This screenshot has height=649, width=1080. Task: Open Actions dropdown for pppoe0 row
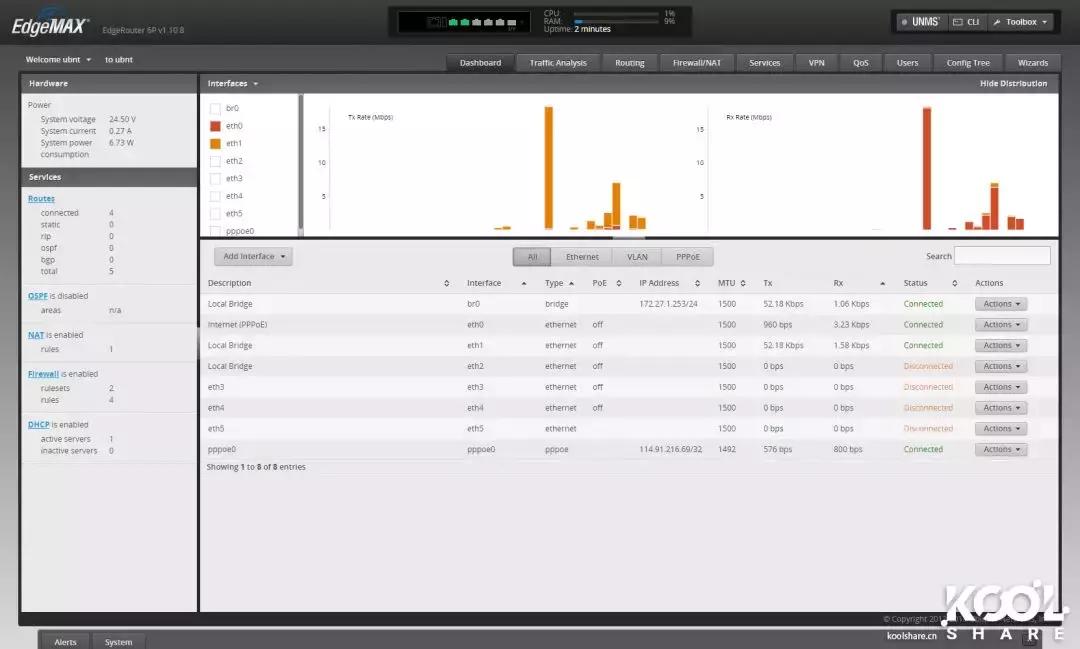tap(1001, 449)
